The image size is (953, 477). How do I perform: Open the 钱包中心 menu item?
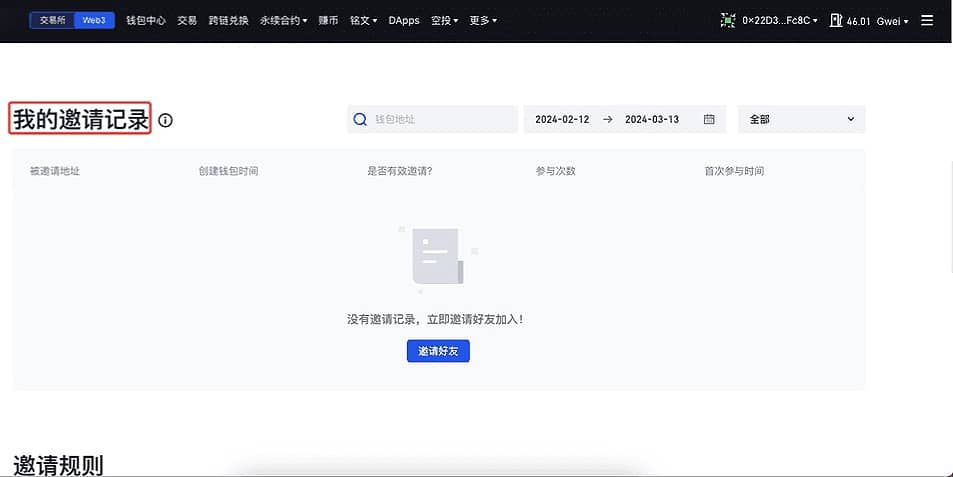pyautogui.click(x=146, y=20)
